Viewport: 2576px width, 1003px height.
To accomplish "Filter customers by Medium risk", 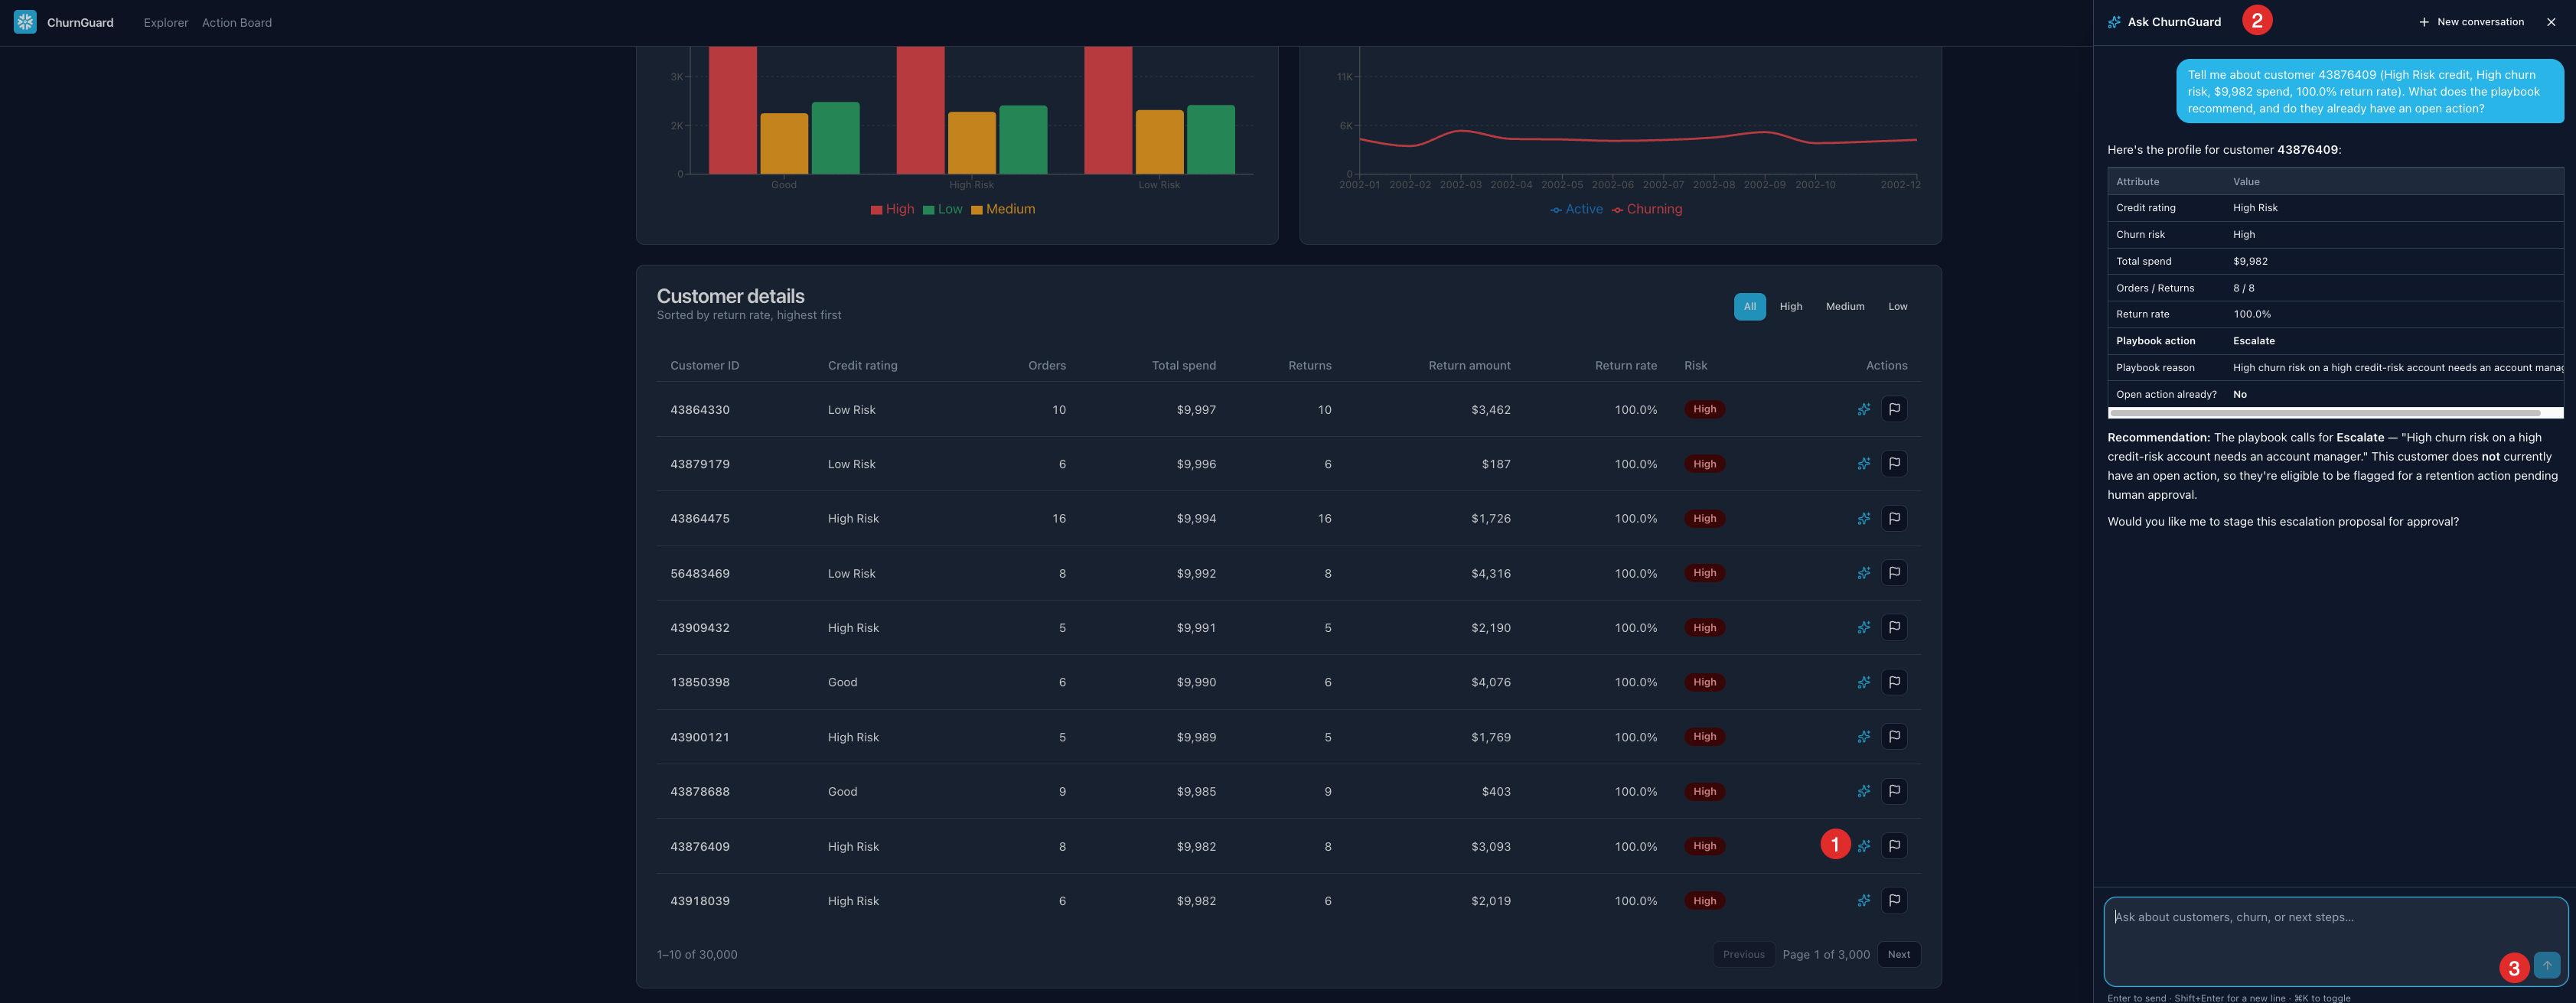I will point(1844,307).
